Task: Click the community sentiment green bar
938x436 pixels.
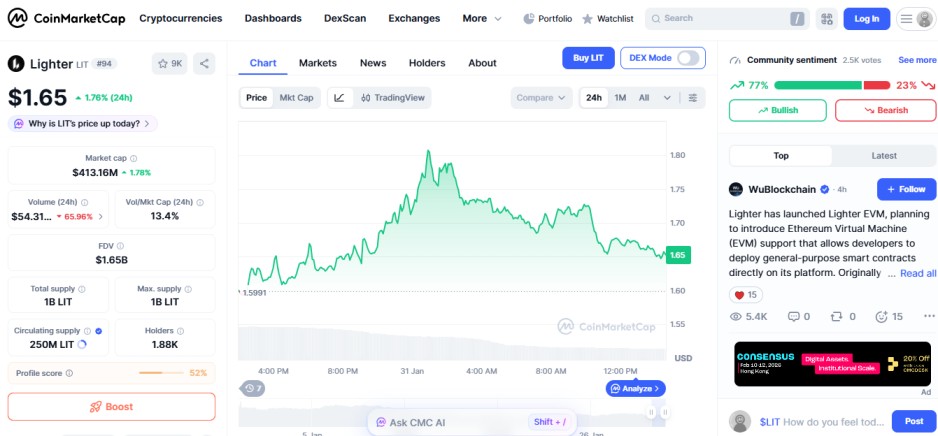Action: (x=818, y=85)
